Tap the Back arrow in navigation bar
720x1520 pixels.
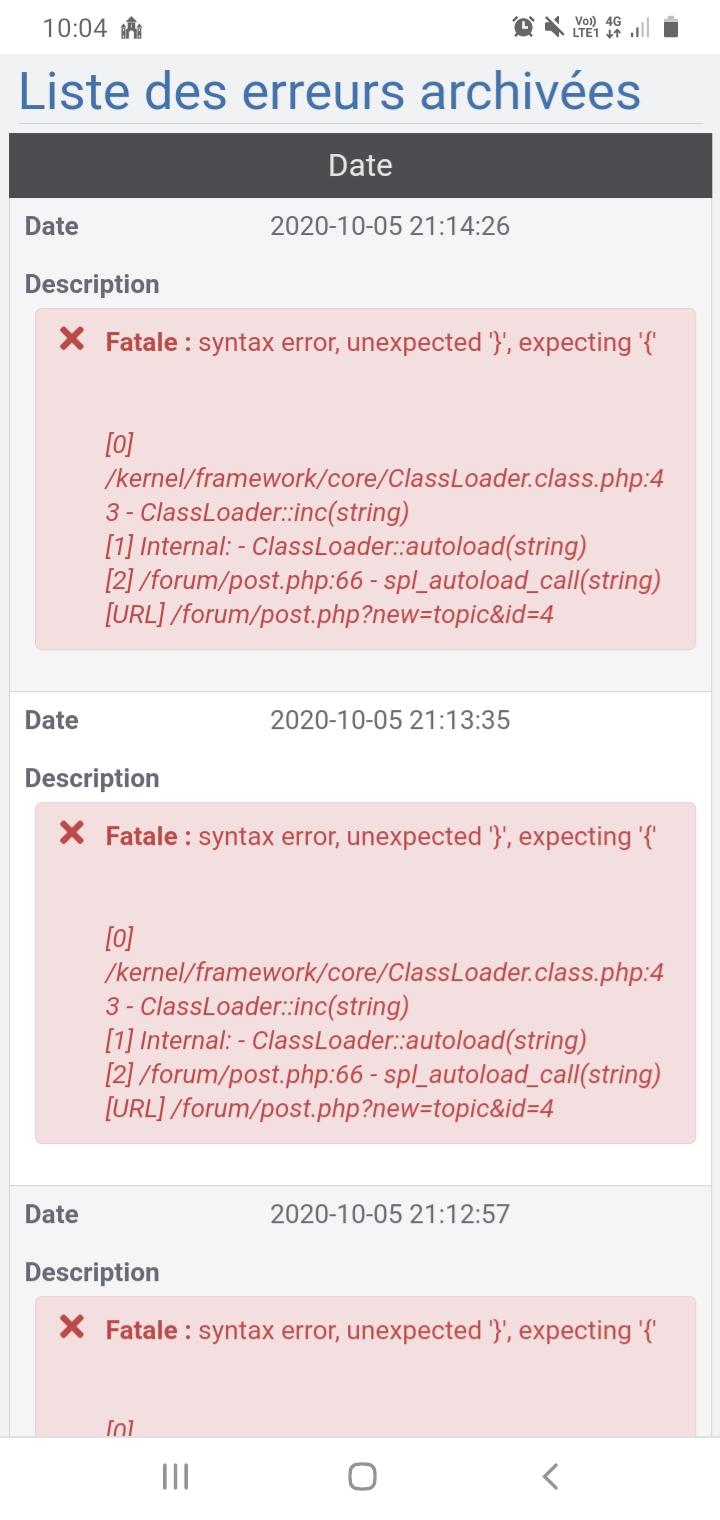549,1475
